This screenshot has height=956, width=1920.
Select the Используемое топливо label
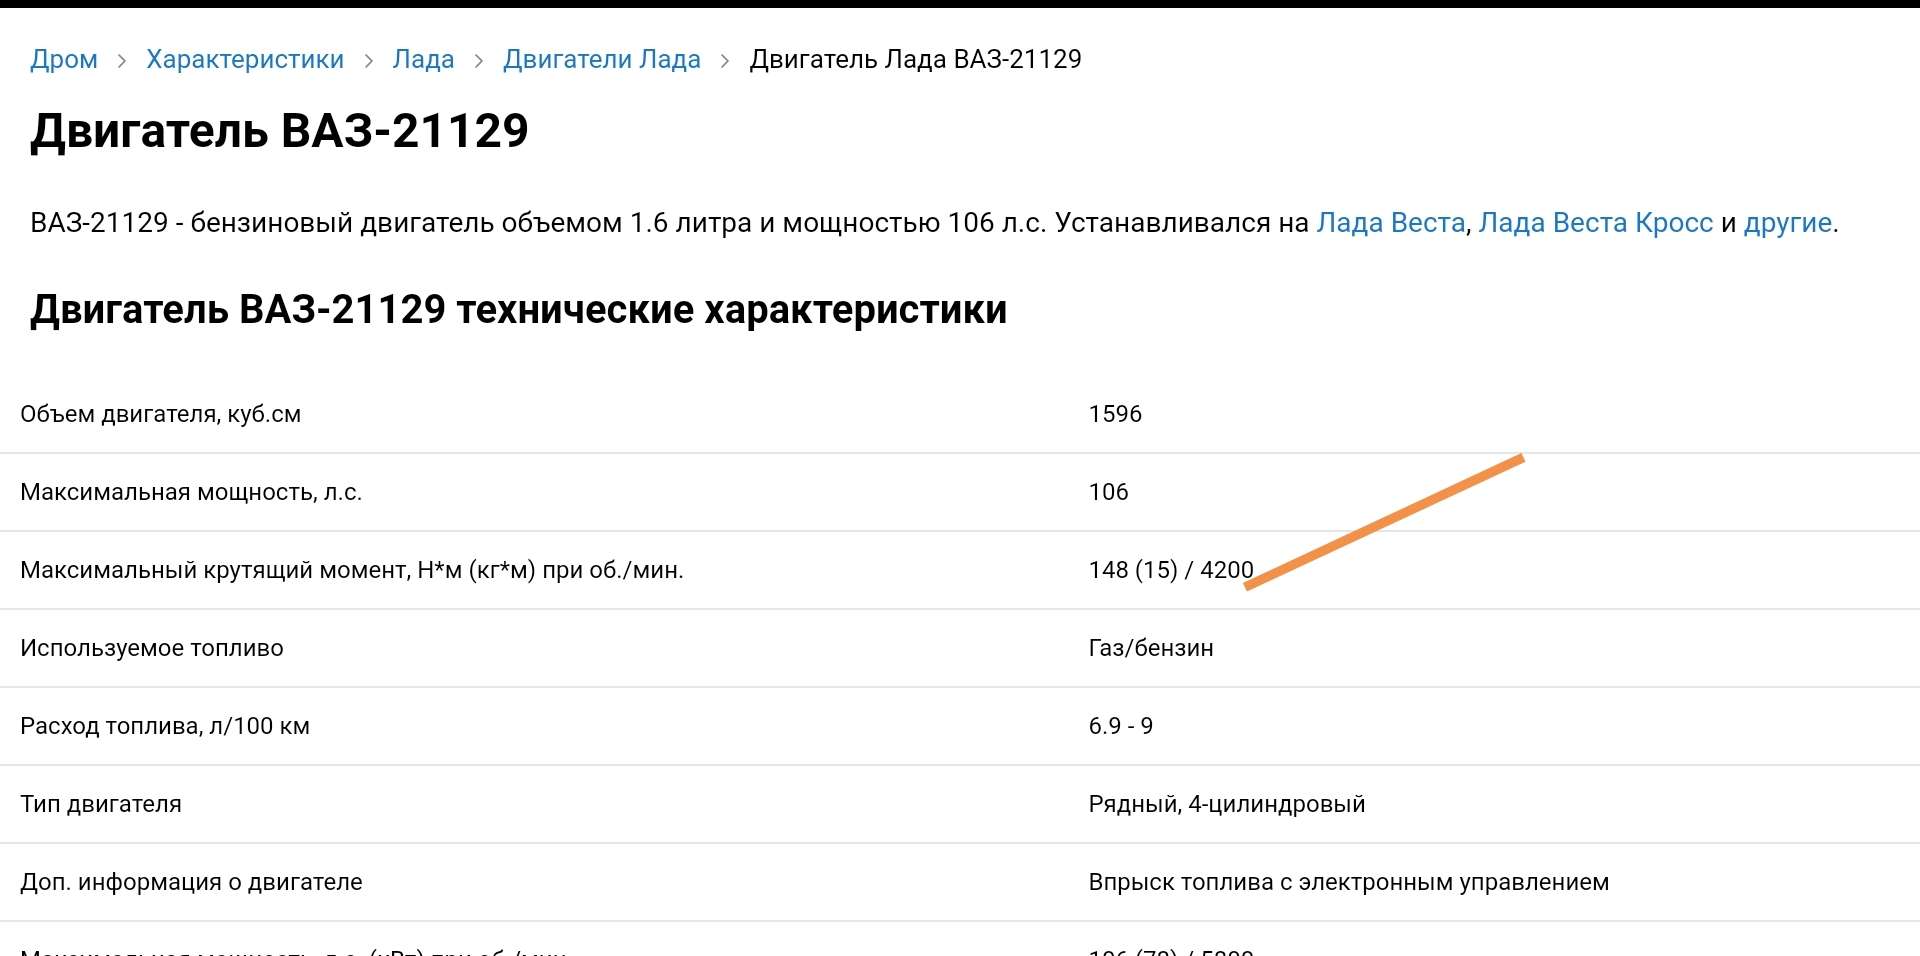[152, 648]
